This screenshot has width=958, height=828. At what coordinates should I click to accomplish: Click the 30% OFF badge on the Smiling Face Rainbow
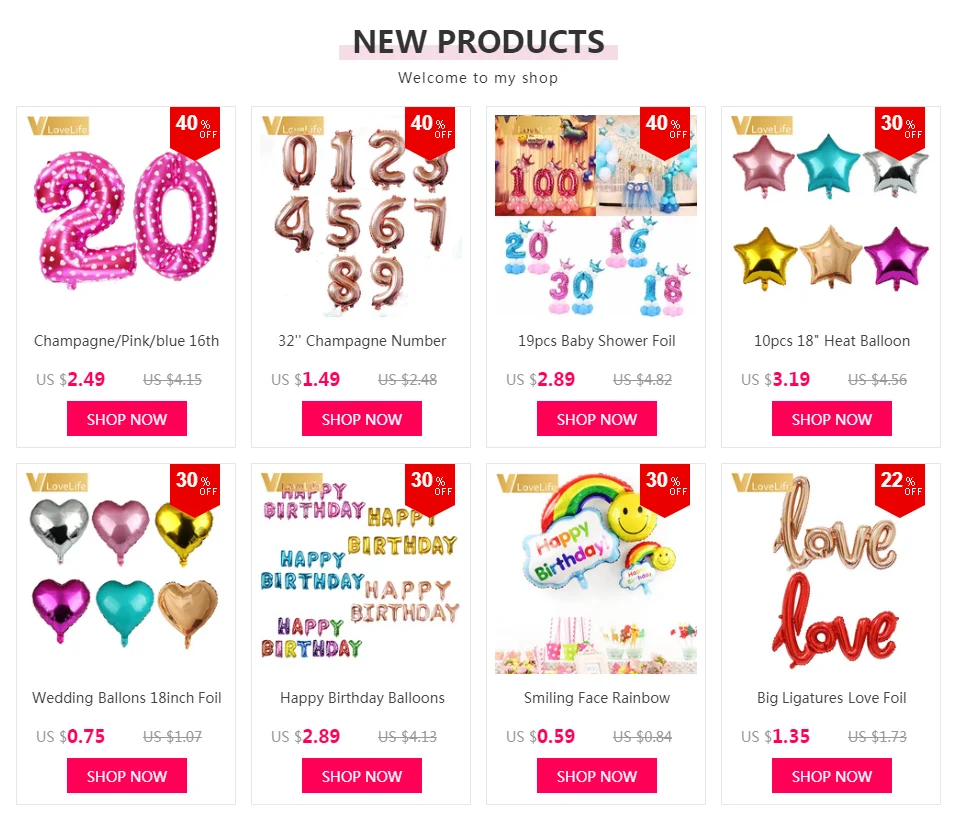[x=664, y=490]
